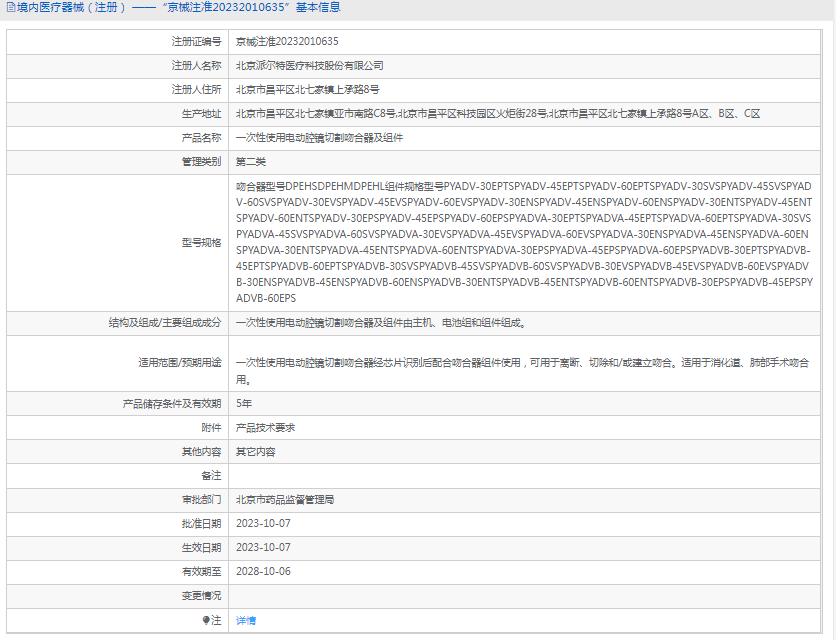Click the 适用范围/预期用途 label
Viewport: 836px width, 640px height.
click(180, 363)
